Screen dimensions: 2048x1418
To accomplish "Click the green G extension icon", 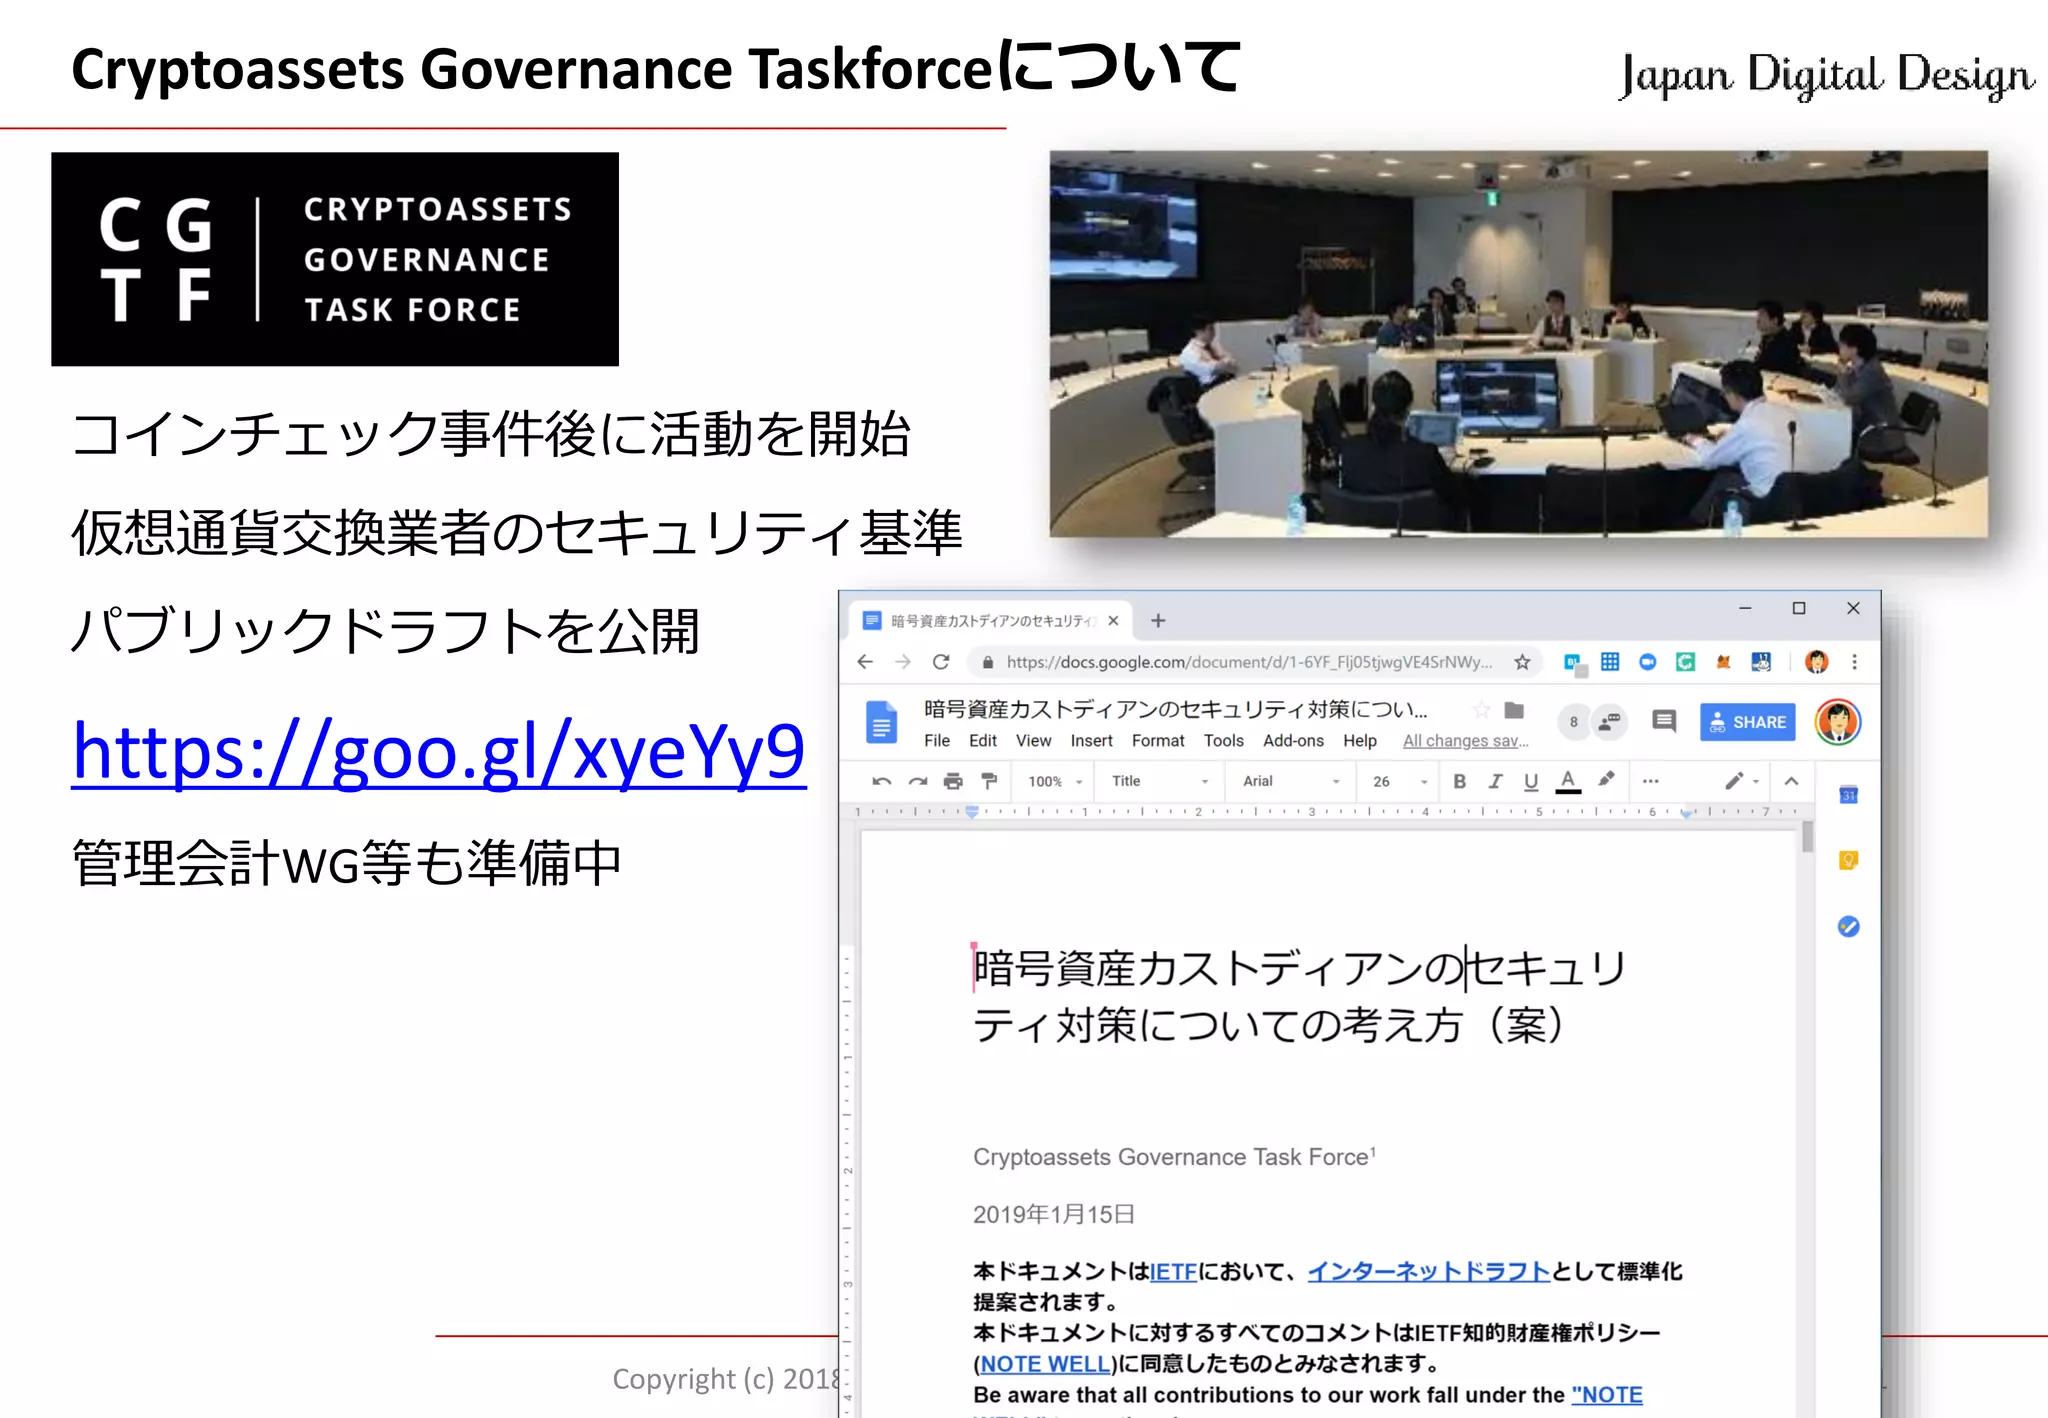I will (x=1685, y=662).
